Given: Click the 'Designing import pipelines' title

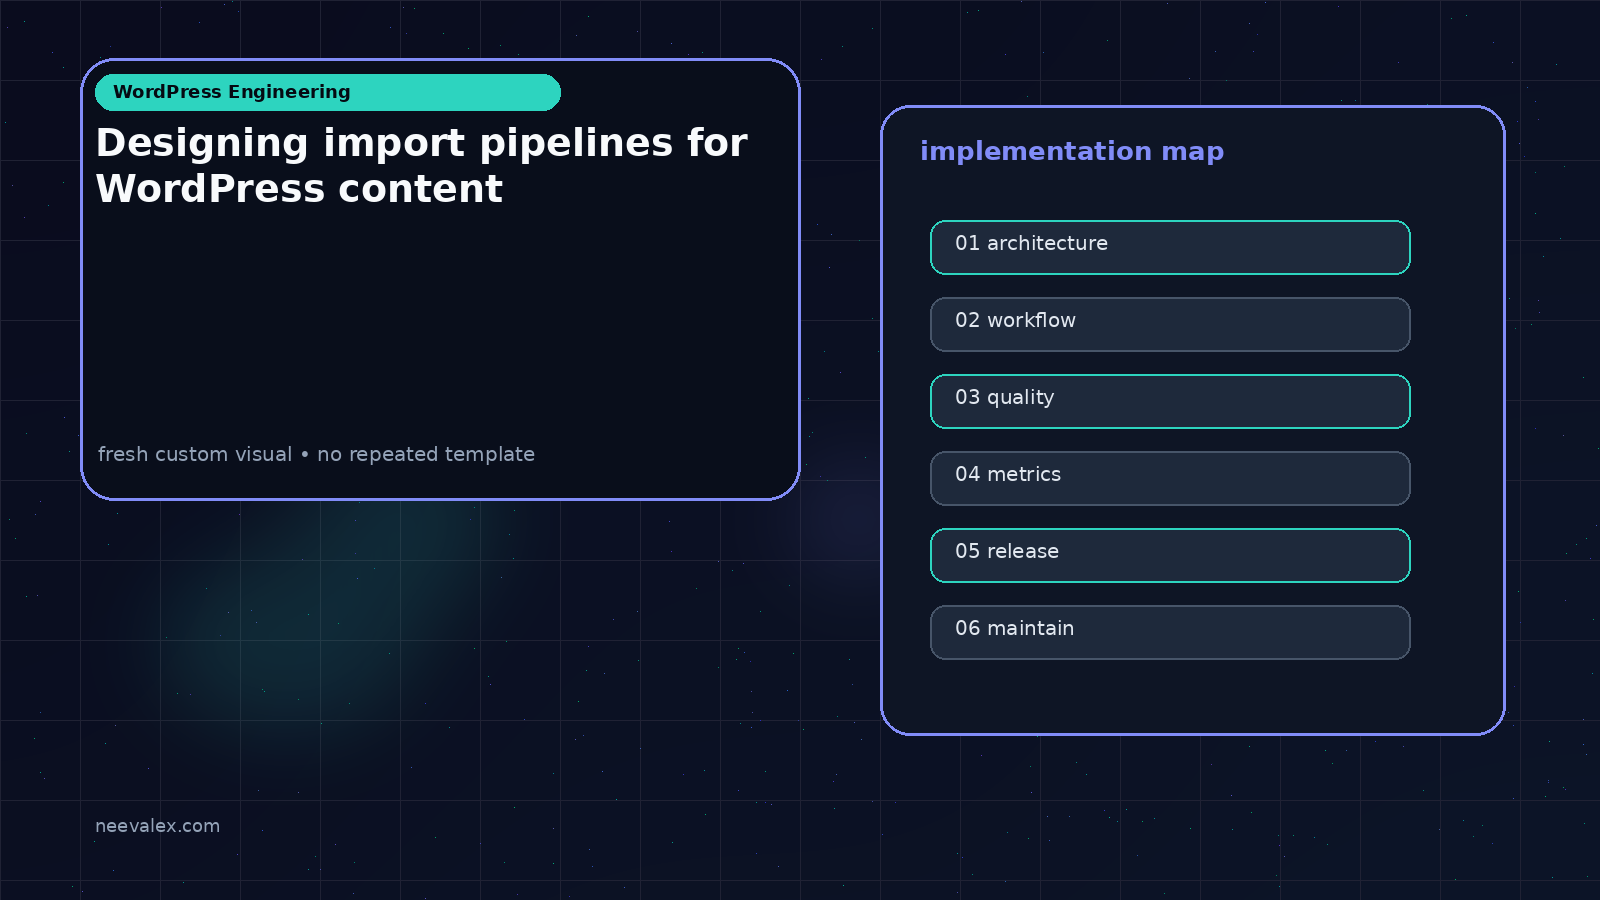Looking at the screenshot, I should click(x=421, y=165).
